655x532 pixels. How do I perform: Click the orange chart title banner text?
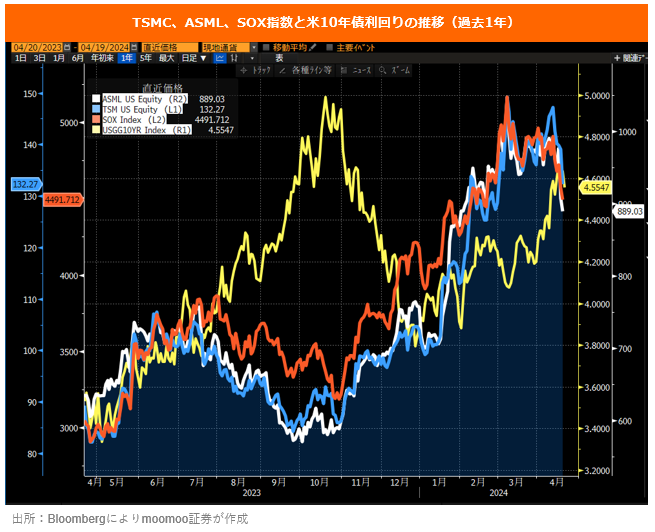pyautogui.click(x=323, y=22)
